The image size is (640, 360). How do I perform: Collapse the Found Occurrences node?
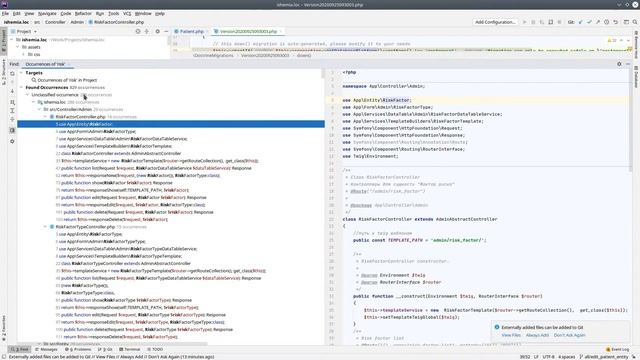pos(21,87)
